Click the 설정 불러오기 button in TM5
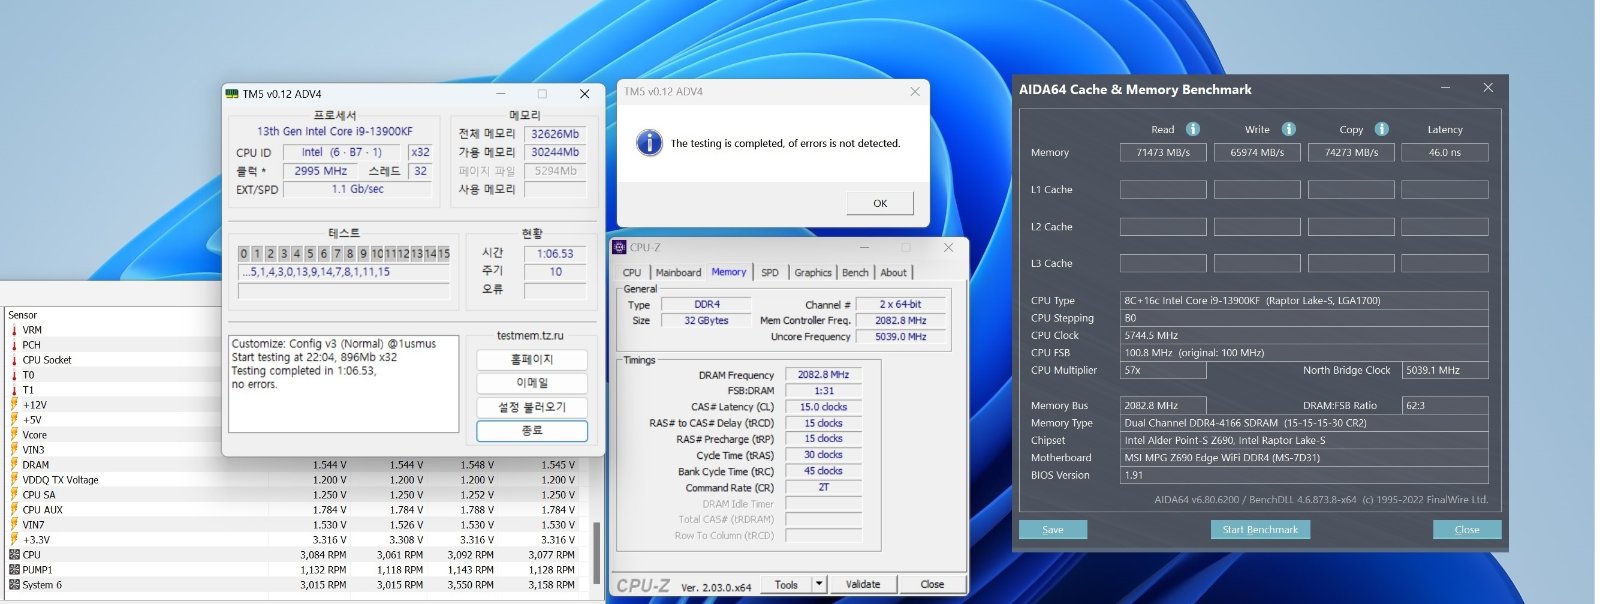This screenshot has width=1600, height=604. (532, 407)
